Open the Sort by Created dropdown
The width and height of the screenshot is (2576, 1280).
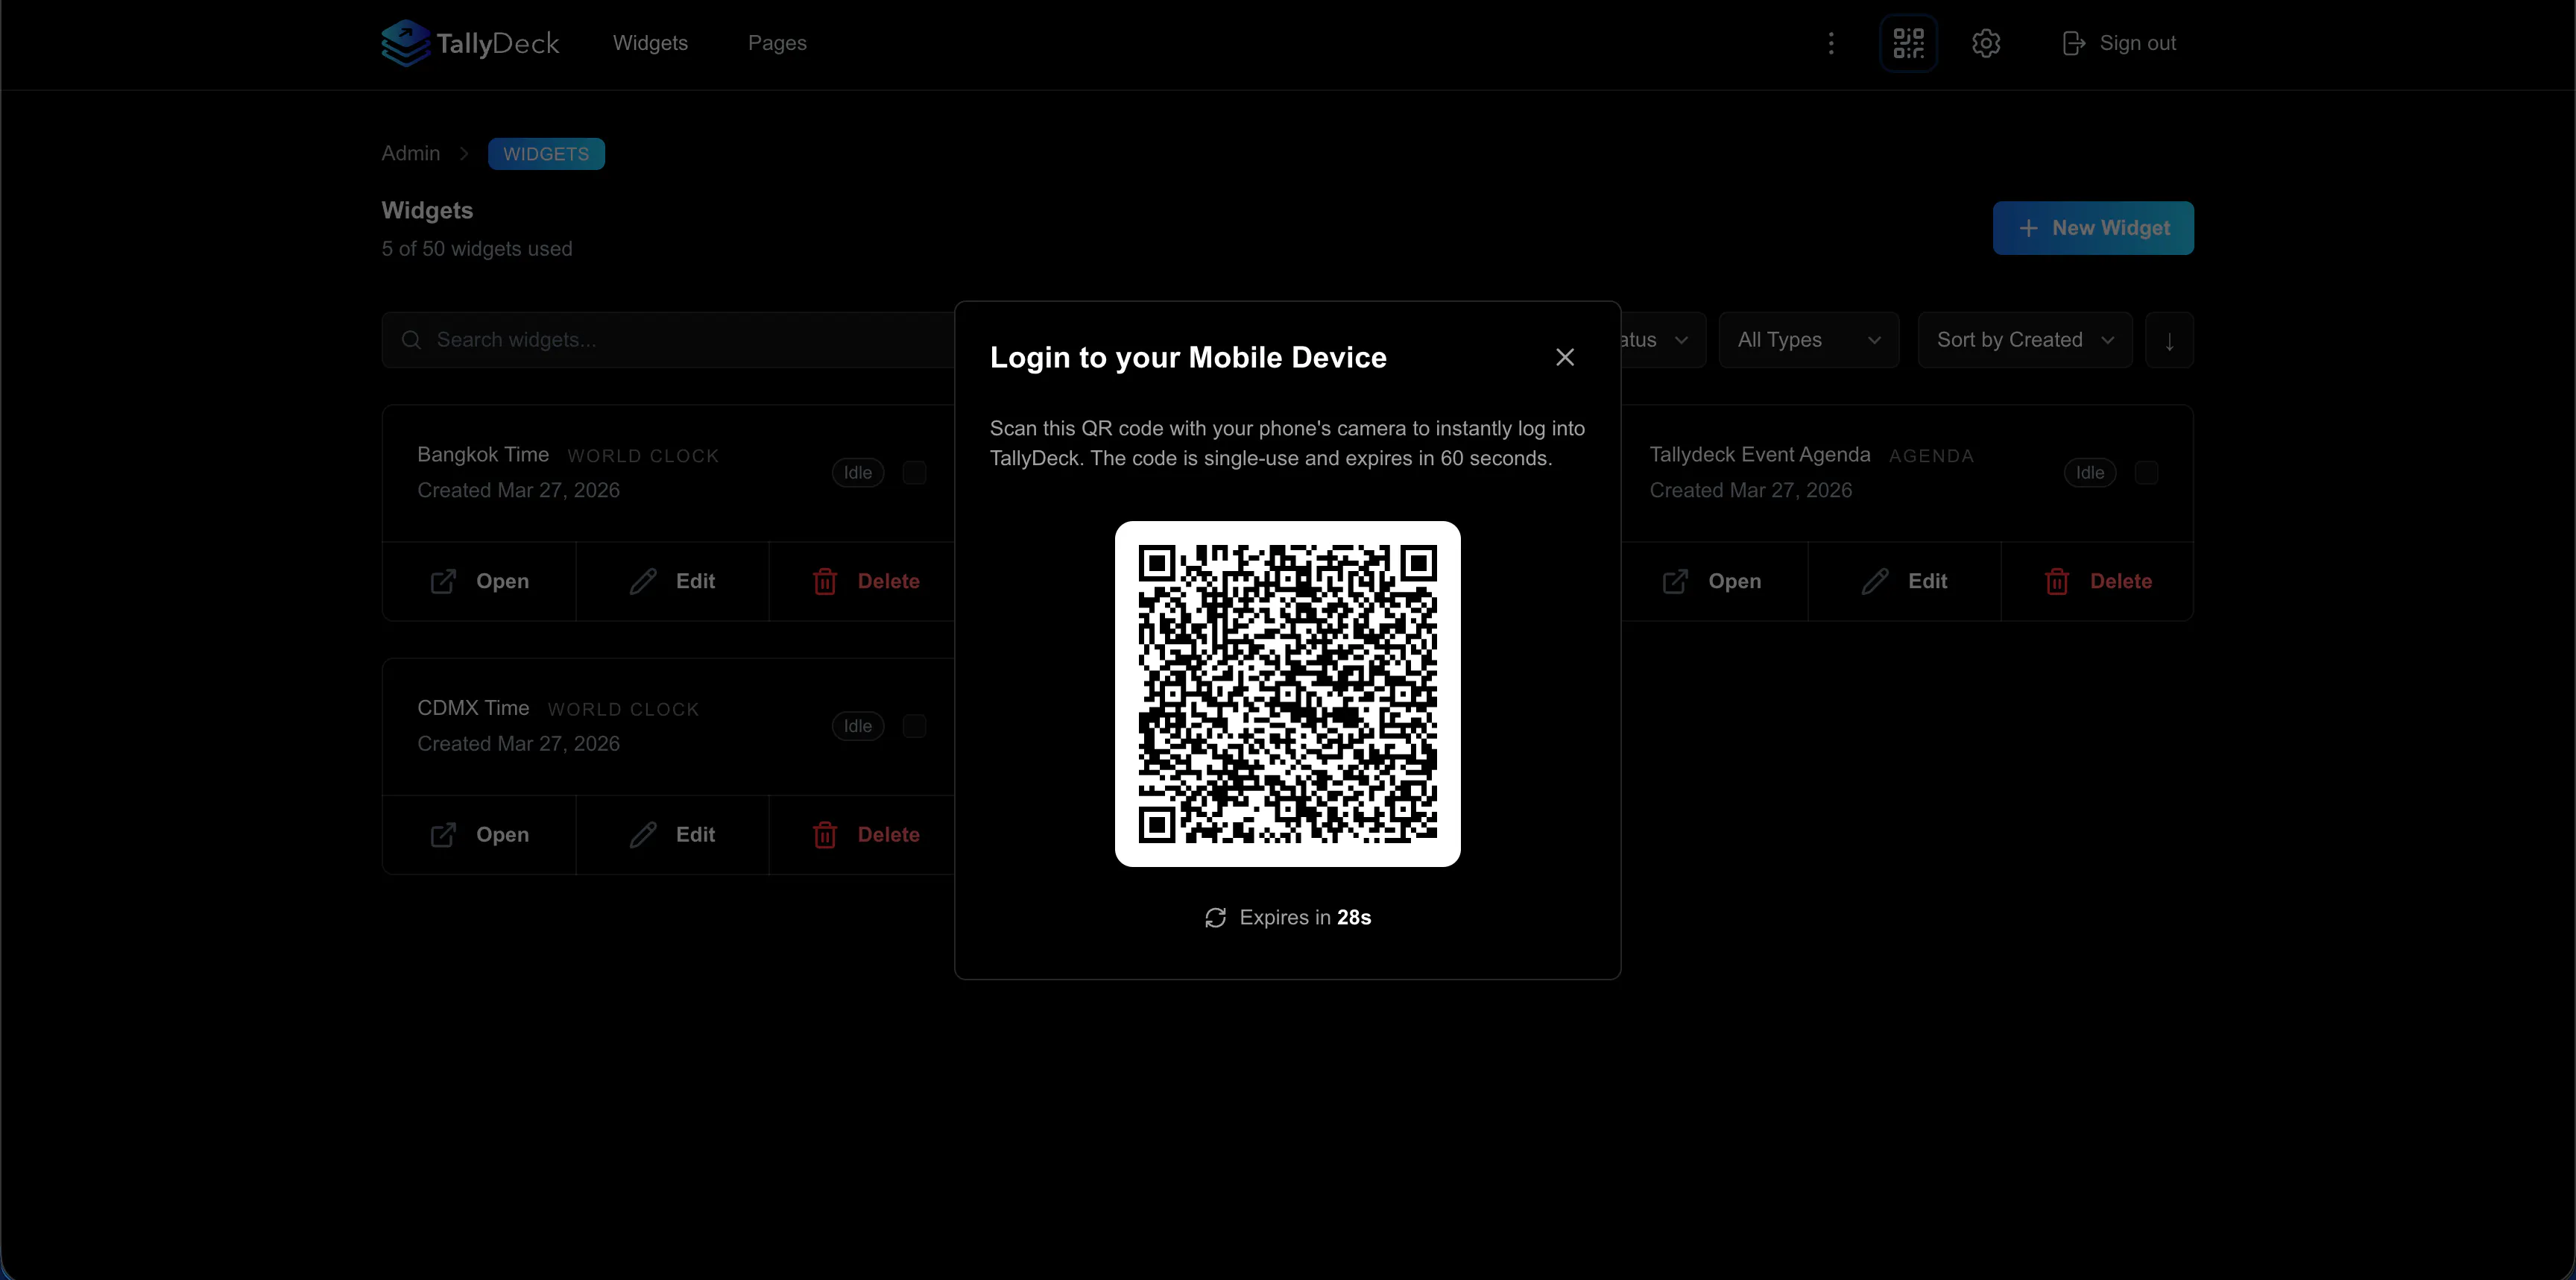2025,340
